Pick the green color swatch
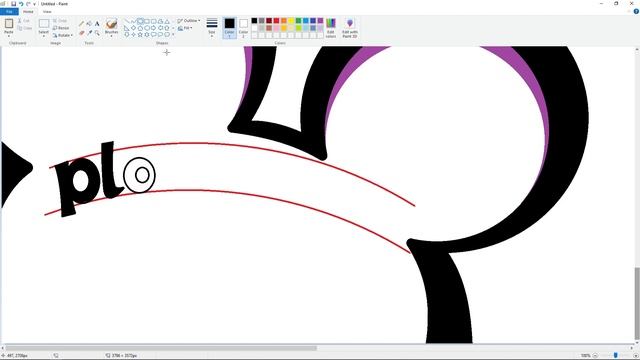The height and width of the screenshot is (360, 640). click(x=298, y=20)
